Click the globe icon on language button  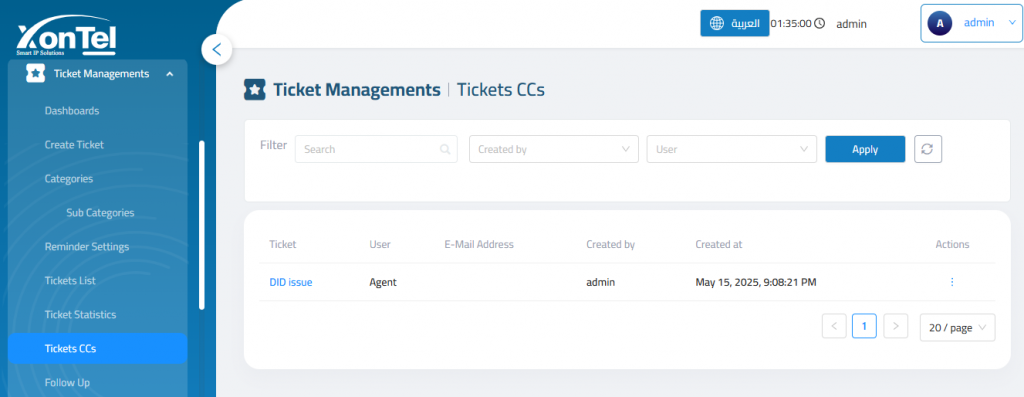click(x=716, y=24)
